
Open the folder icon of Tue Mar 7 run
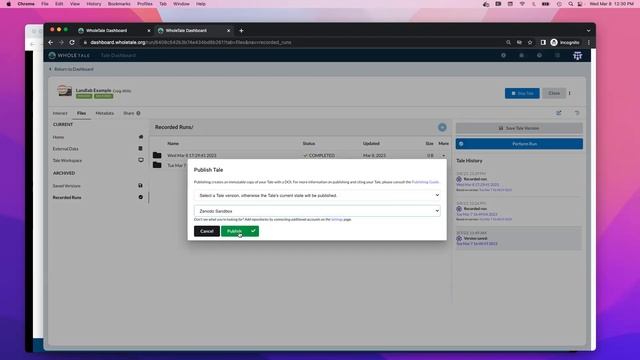point(157,165)
